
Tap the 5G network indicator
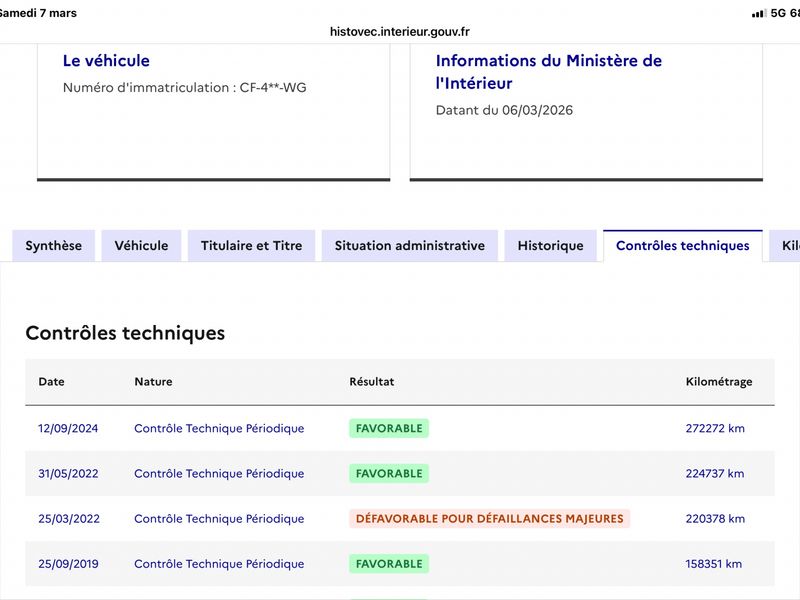(778, 13)
